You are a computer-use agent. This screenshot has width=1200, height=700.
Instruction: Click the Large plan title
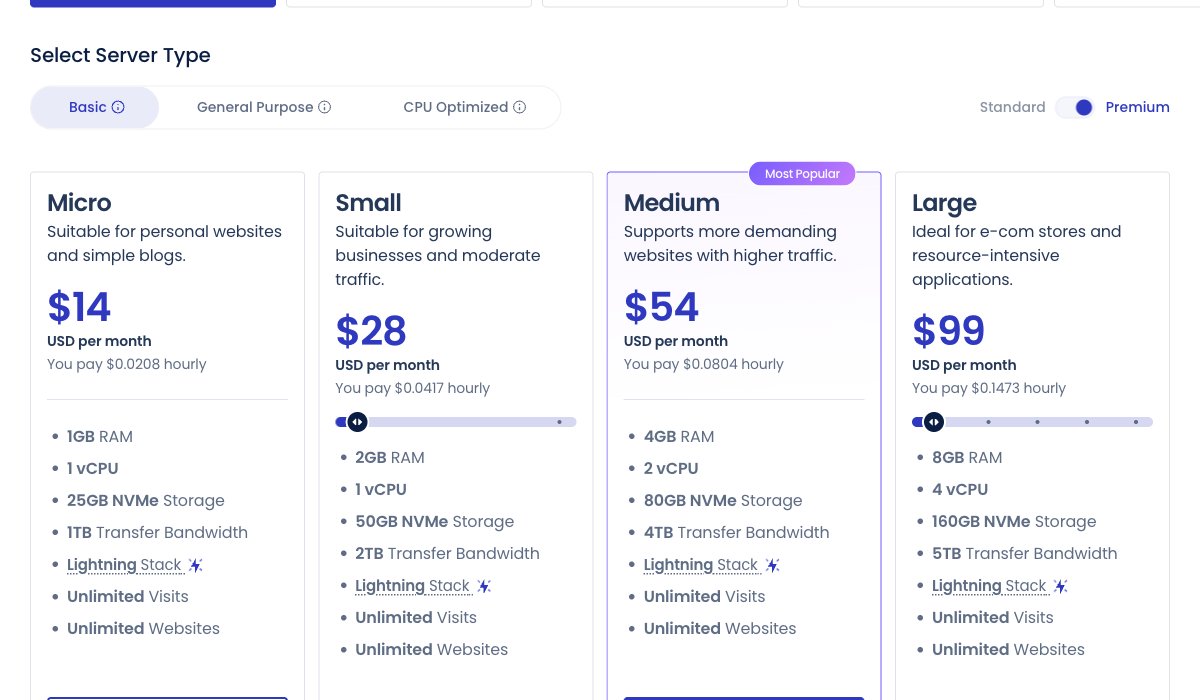pos(944,204)
